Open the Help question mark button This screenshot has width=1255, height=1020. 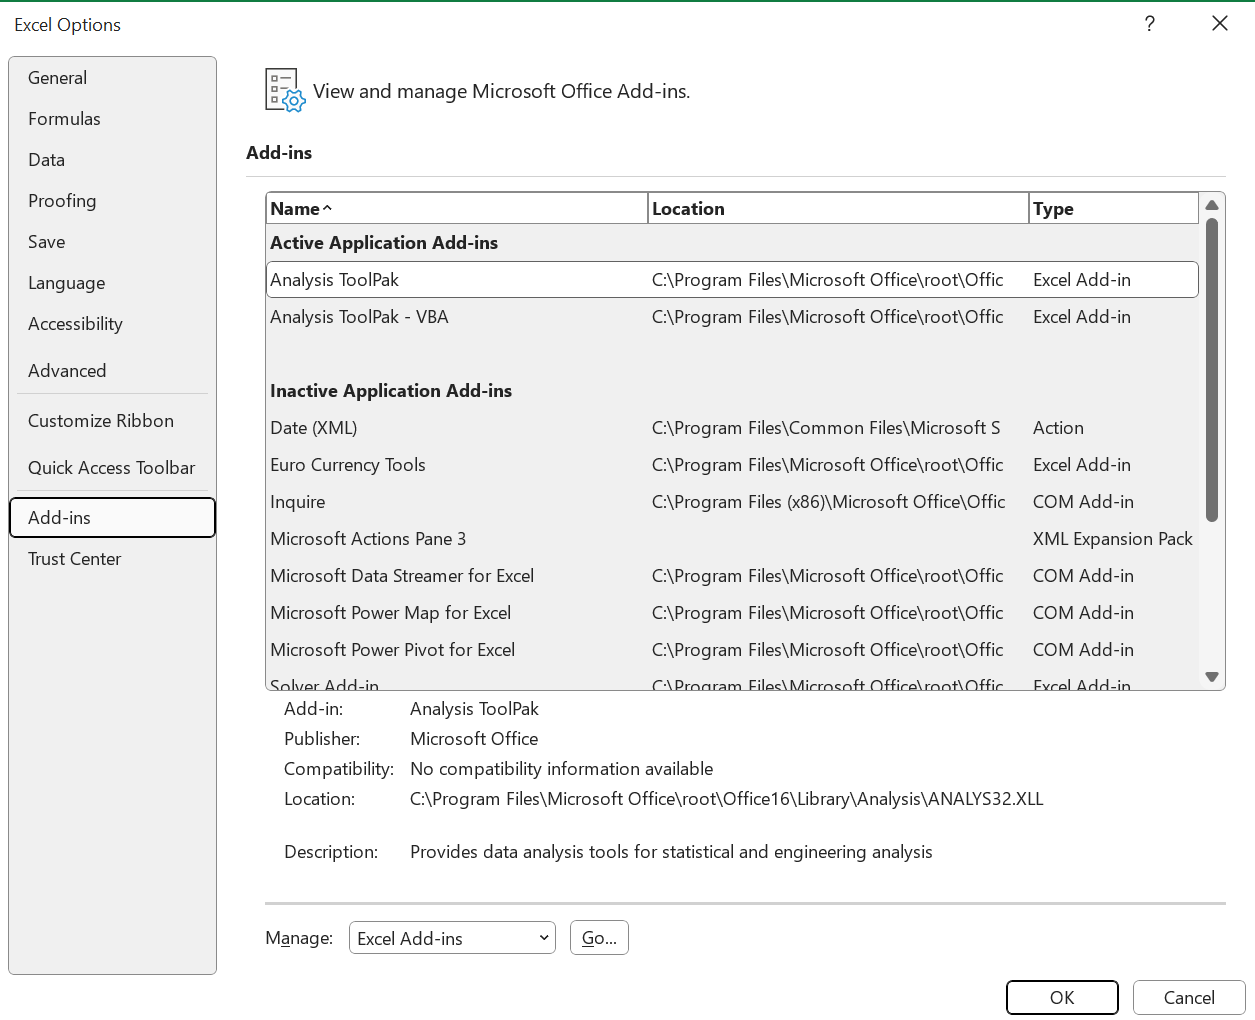tap(1149, 24)
